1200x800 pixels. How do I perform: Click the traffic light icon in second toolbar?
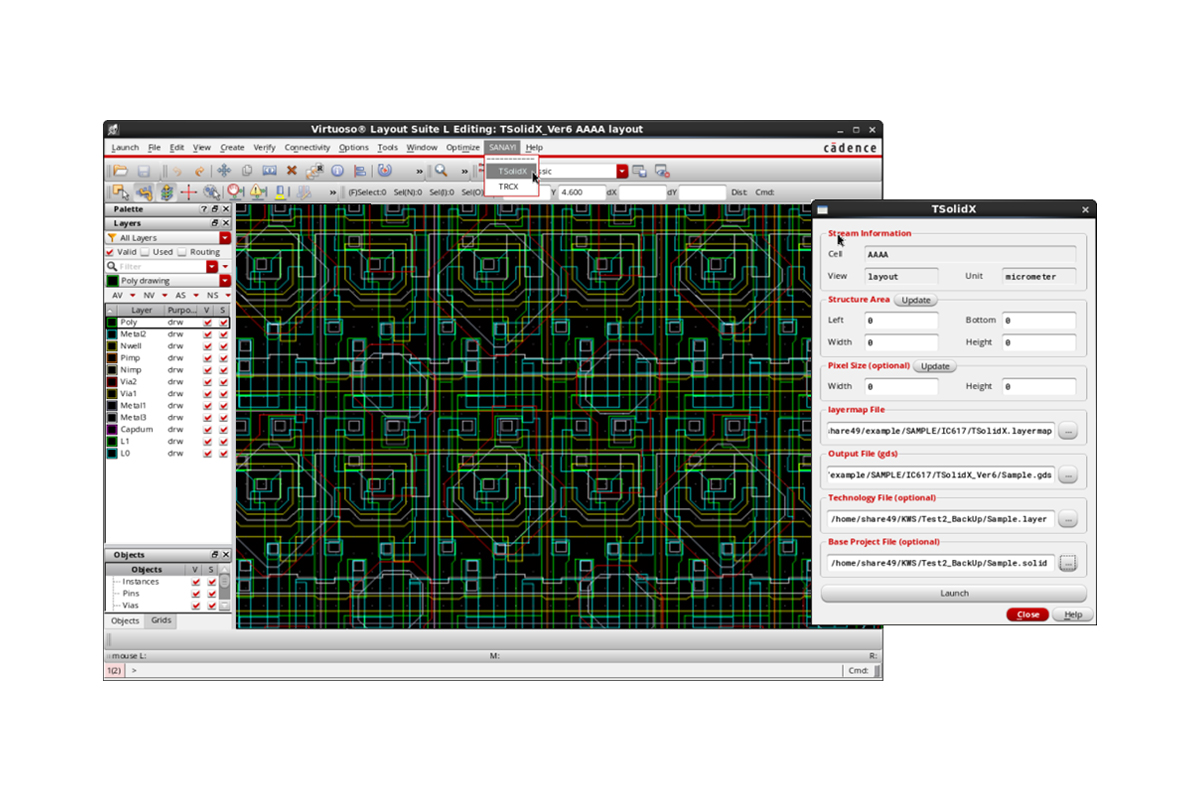tap(166, 191)
